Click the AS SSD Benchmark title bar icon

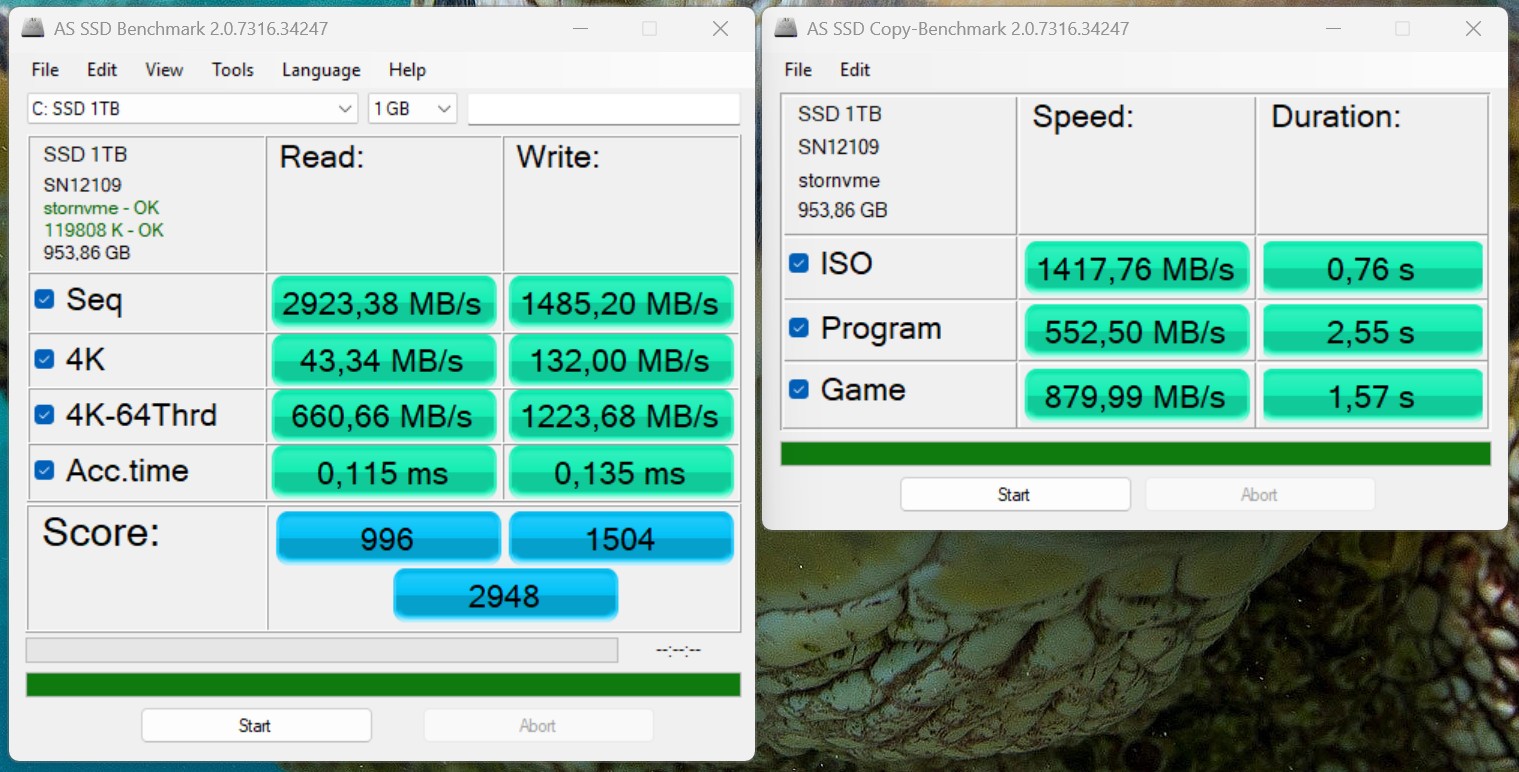click(x=33, y=29)
